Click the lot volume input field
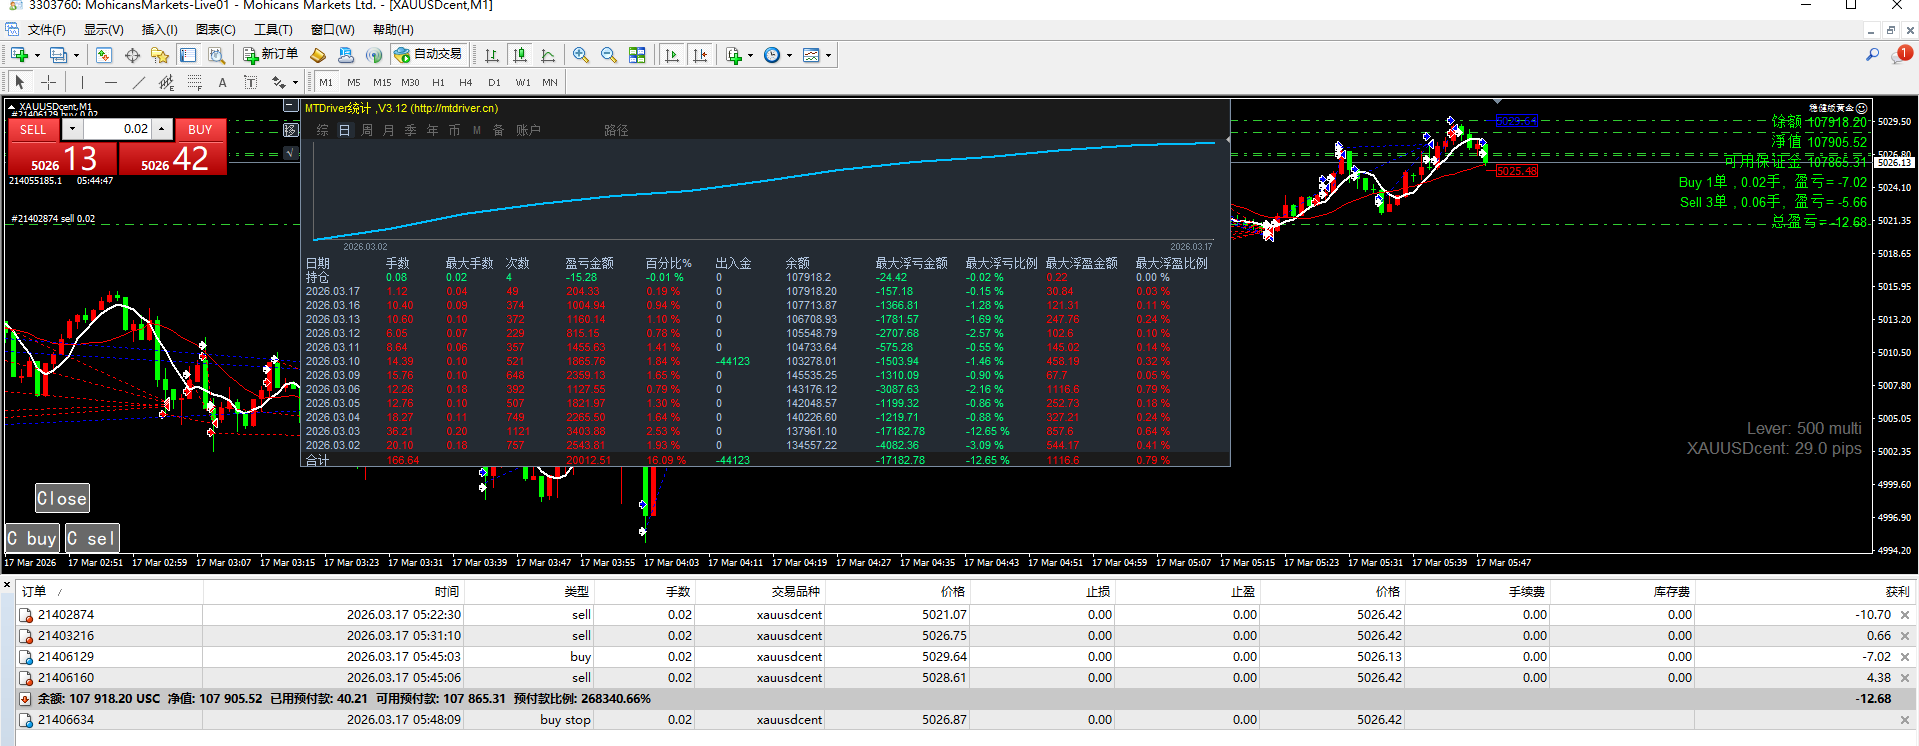Viewport: 1919px width, 746px height. click(x=118, y=129)
